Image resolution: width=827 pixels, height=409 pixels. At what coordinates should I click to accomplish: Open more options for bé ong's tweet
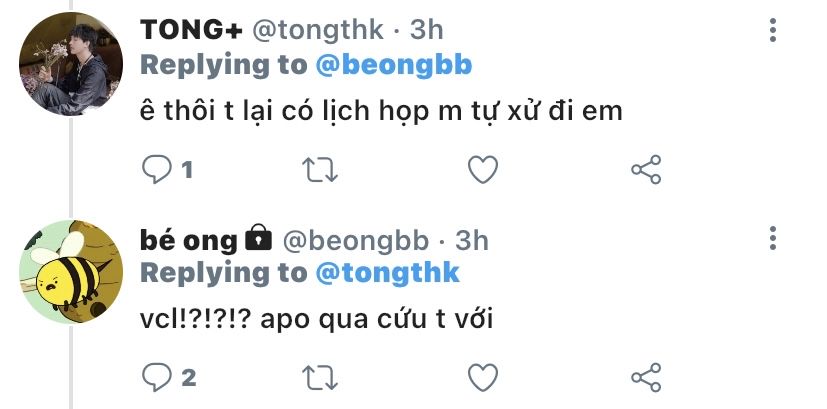pos(773,238)
